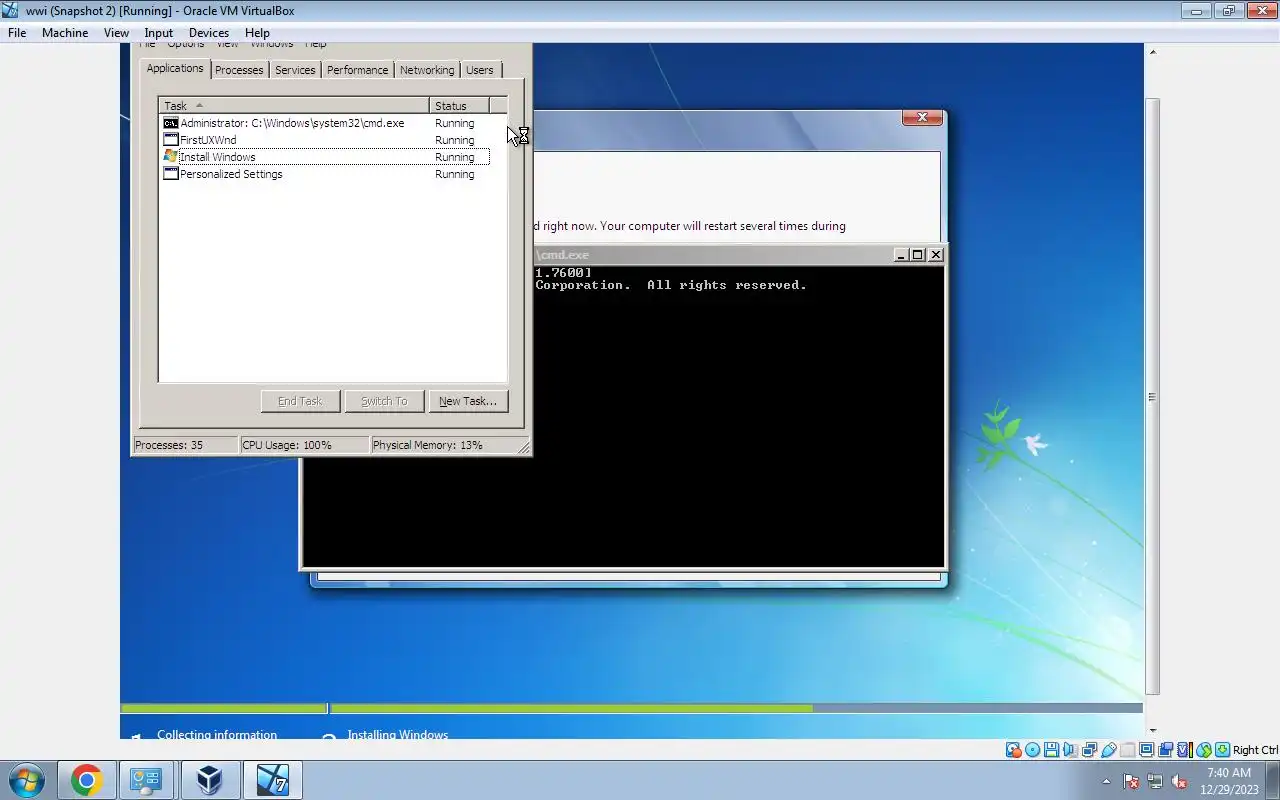Select the 'Personalized Settings' task row

[325, 174]
